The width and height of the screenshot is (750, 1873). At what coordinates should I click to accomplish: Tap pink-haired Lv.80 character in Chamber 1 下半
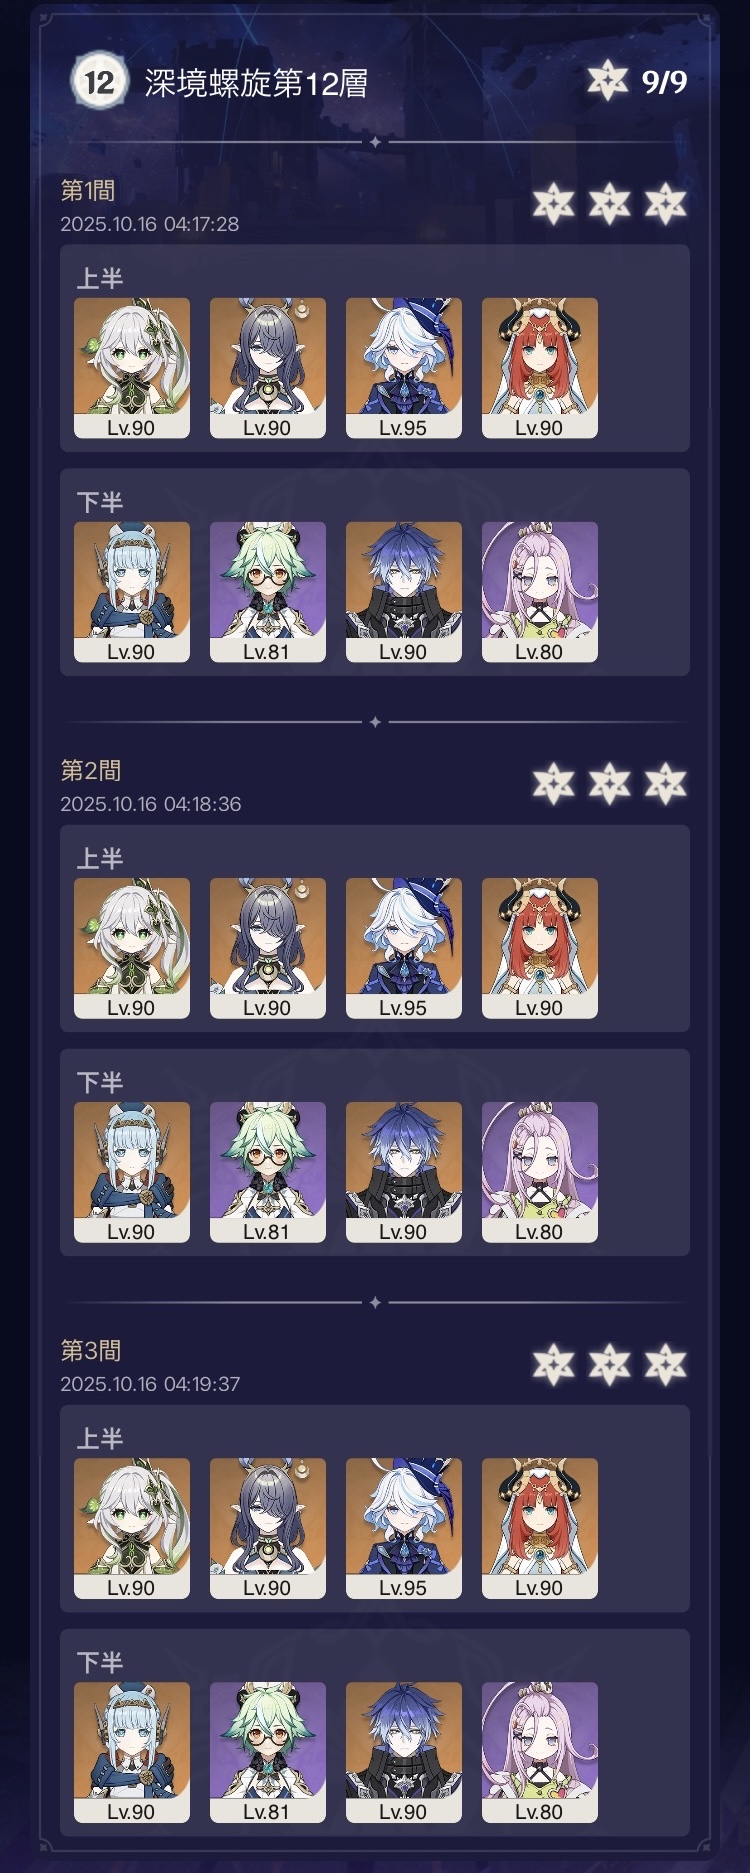[540, 592]
